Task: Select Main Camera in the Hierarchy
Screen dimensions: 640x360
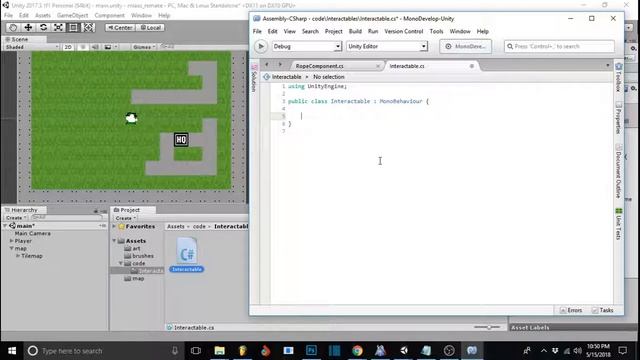Action: click(x=33, y=233)
